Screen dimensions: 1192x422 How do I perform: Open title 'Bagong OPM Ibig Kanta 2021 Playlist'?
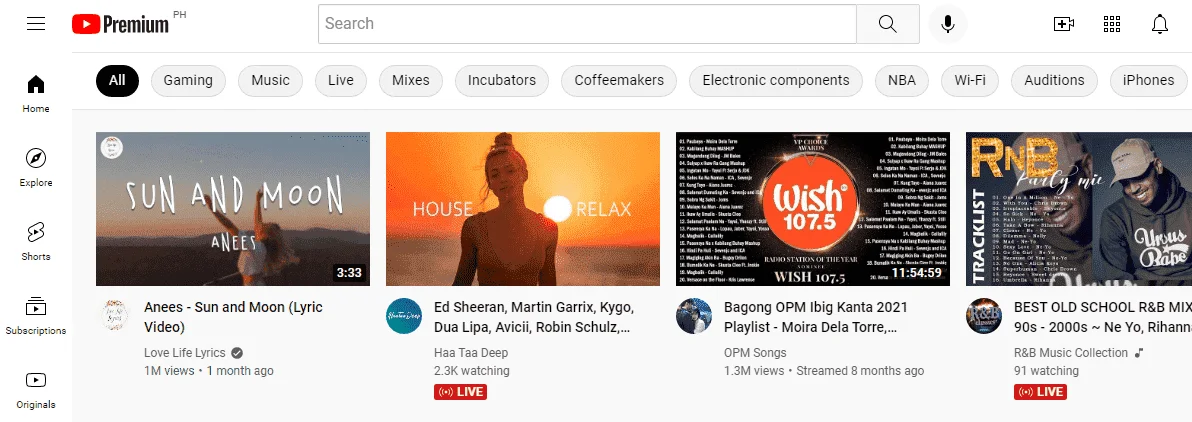[816, 317]
